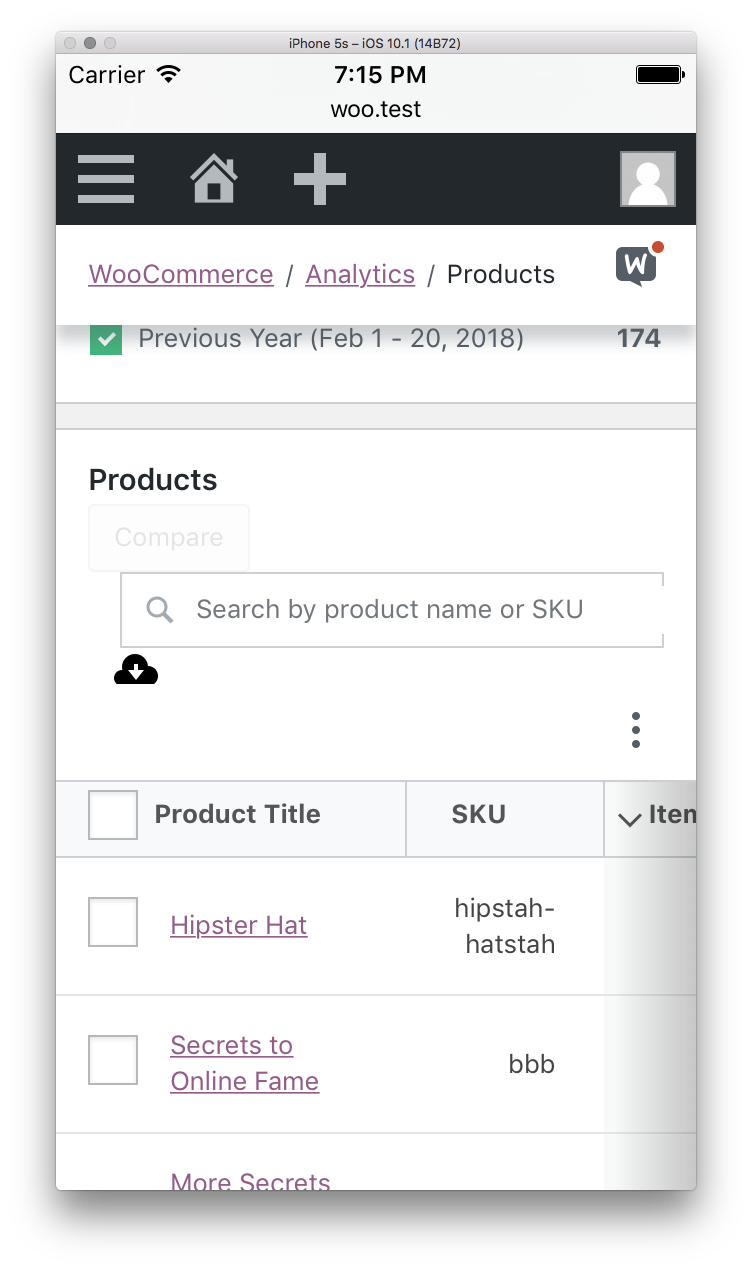Open the WordPress admin hamburger menu
752x1270 pixels.
(x=105, y=179)
